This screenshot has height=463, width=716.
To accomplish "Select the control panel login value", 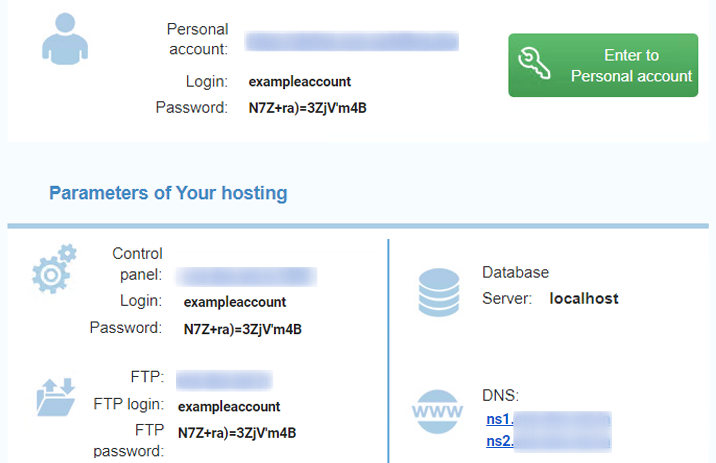I will (235, 302).
